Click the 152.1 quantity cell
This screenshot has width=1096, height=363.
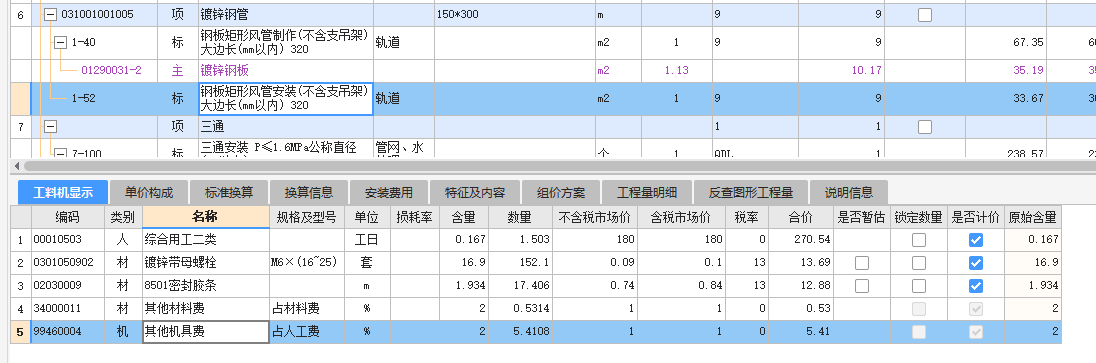[x=520, y=263]
